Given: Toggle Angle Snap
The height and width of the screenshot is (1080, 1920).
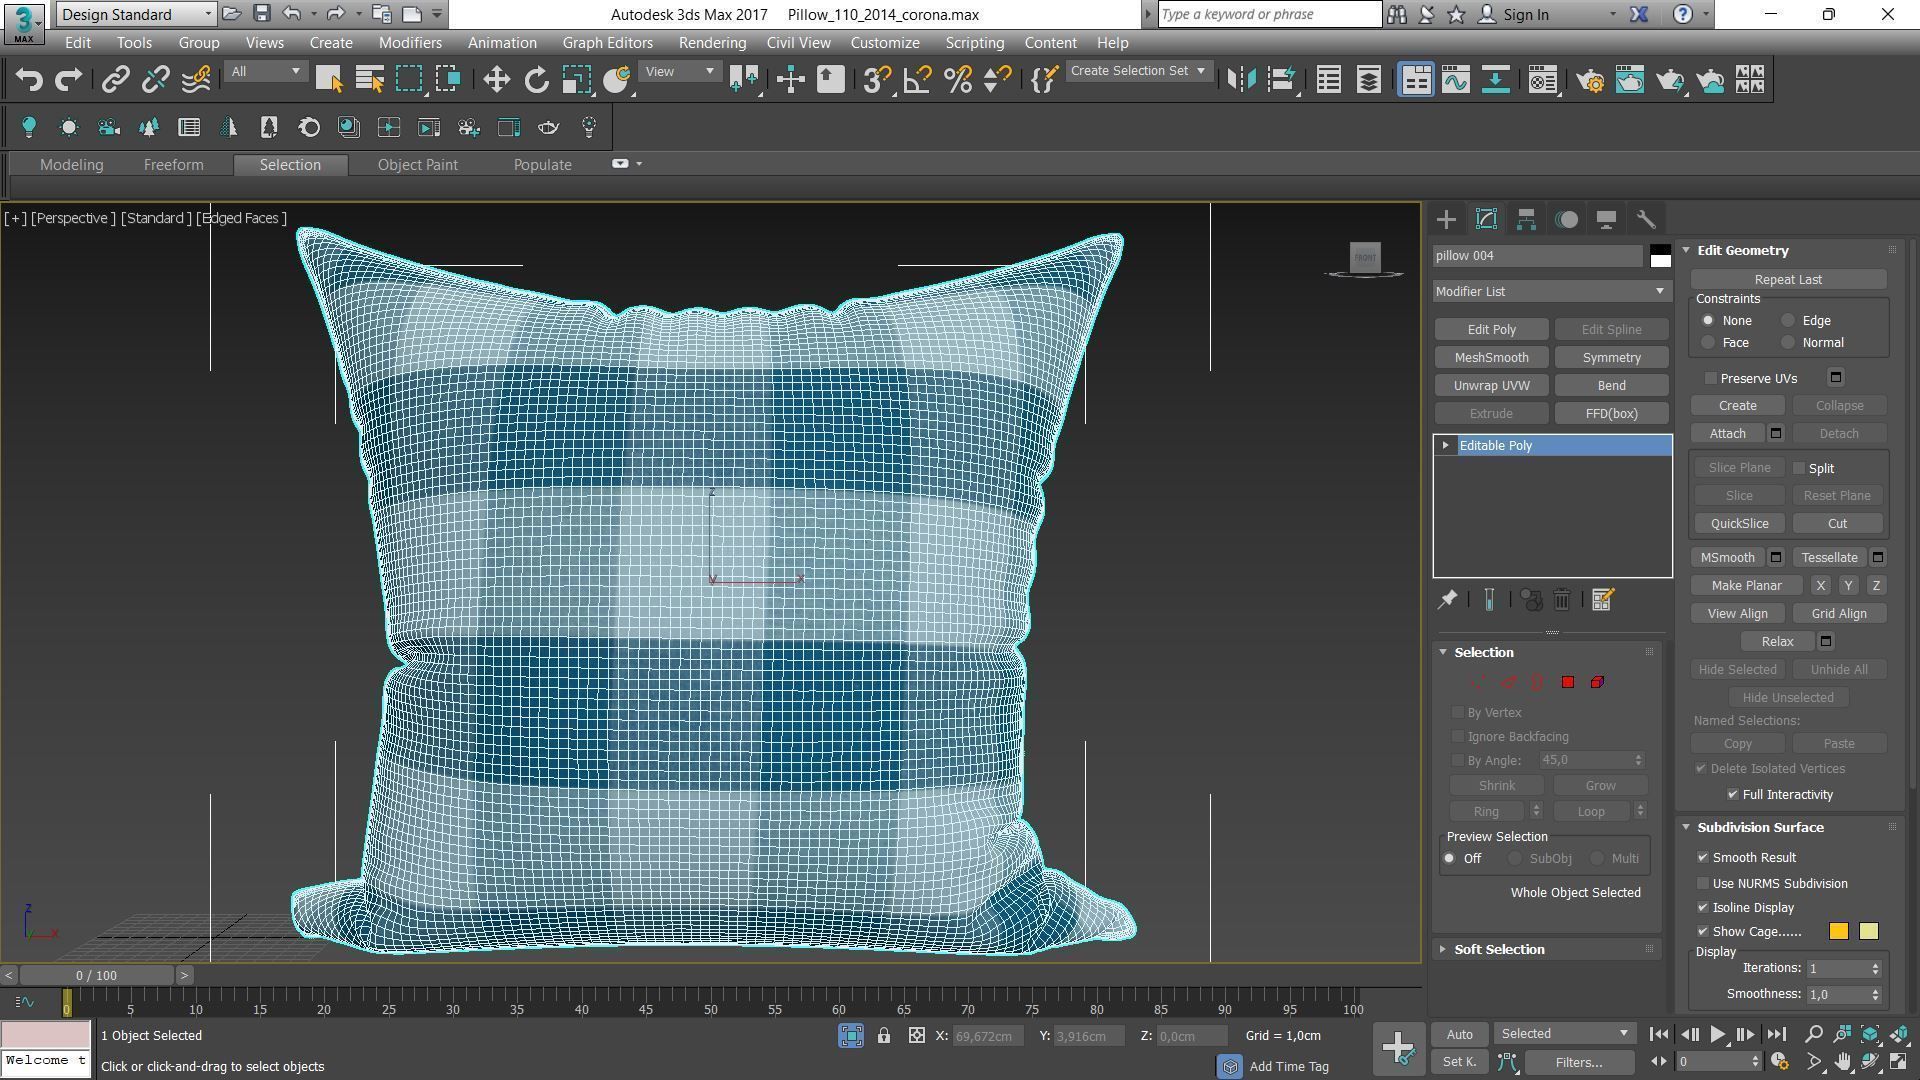Looking at the screenshot, I should 917,80.
